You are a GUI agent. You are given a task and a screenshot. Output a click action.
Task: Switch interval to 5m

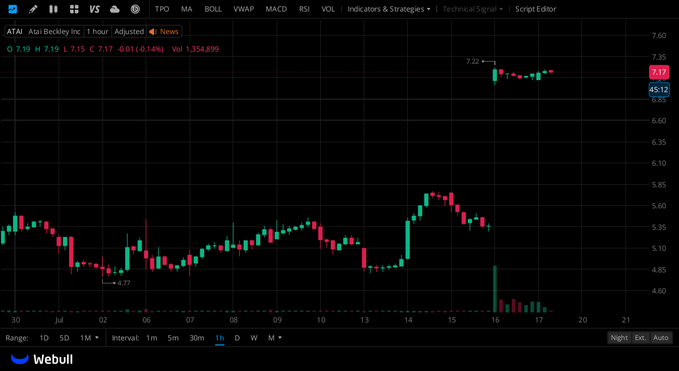(x=173, y=338)
